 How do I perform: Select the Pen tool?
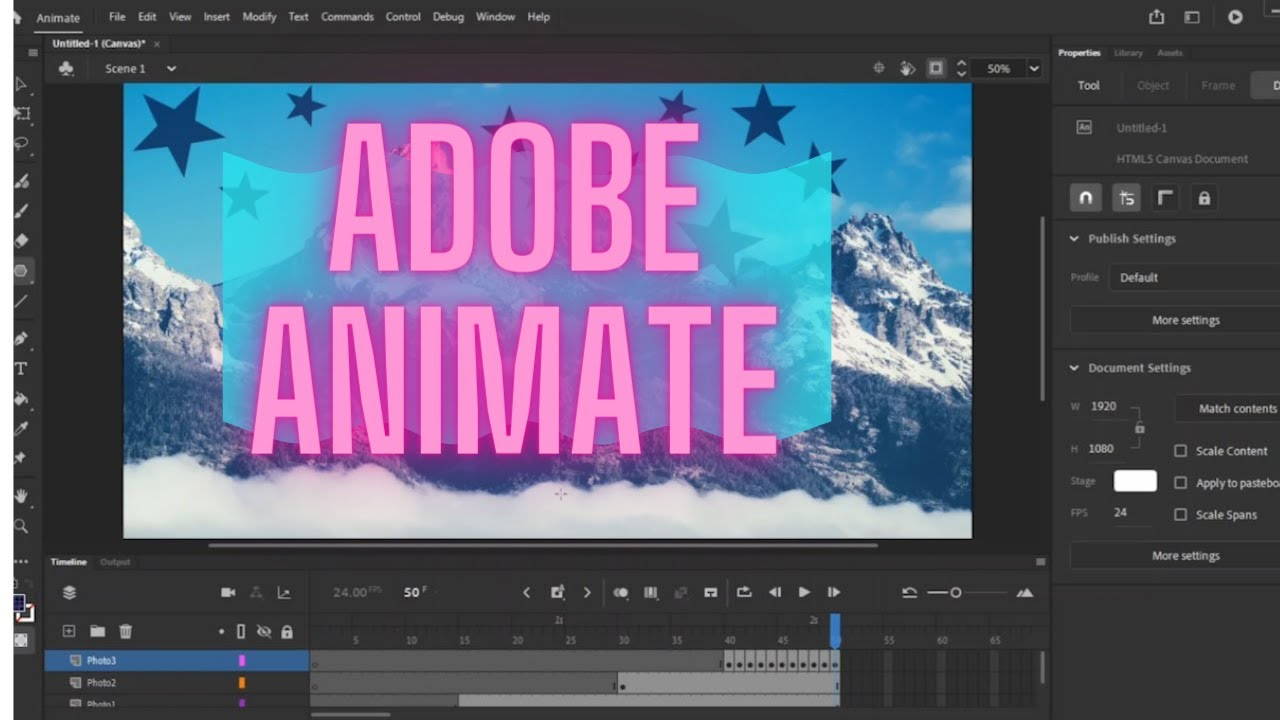[x=21, y=340]
